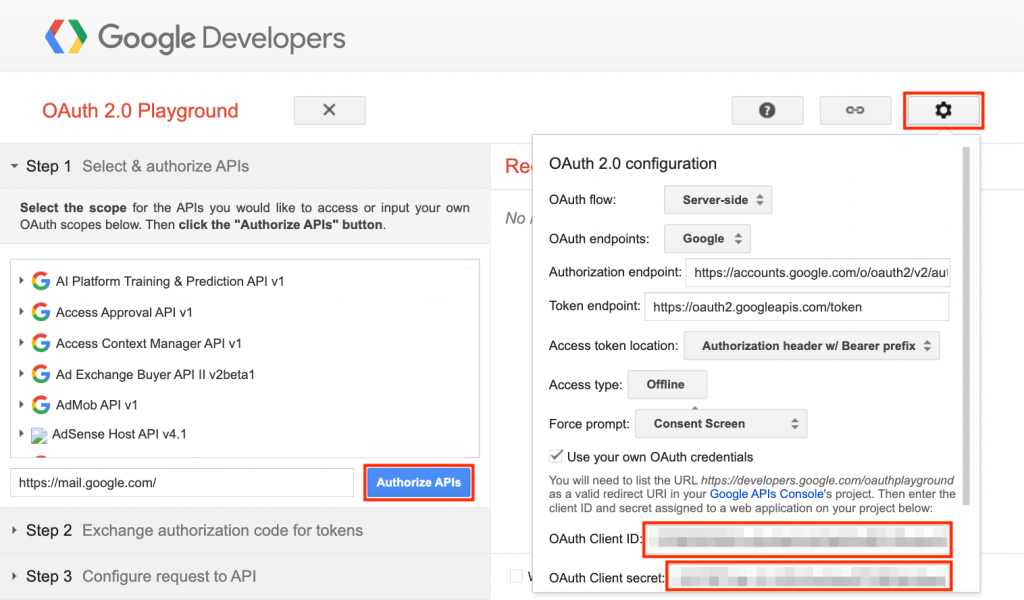Screen dimensions: 1024x600
Task: Select the AdSense Host API v4.1 row
Action: pyautogui.click(x=119, y=434)
